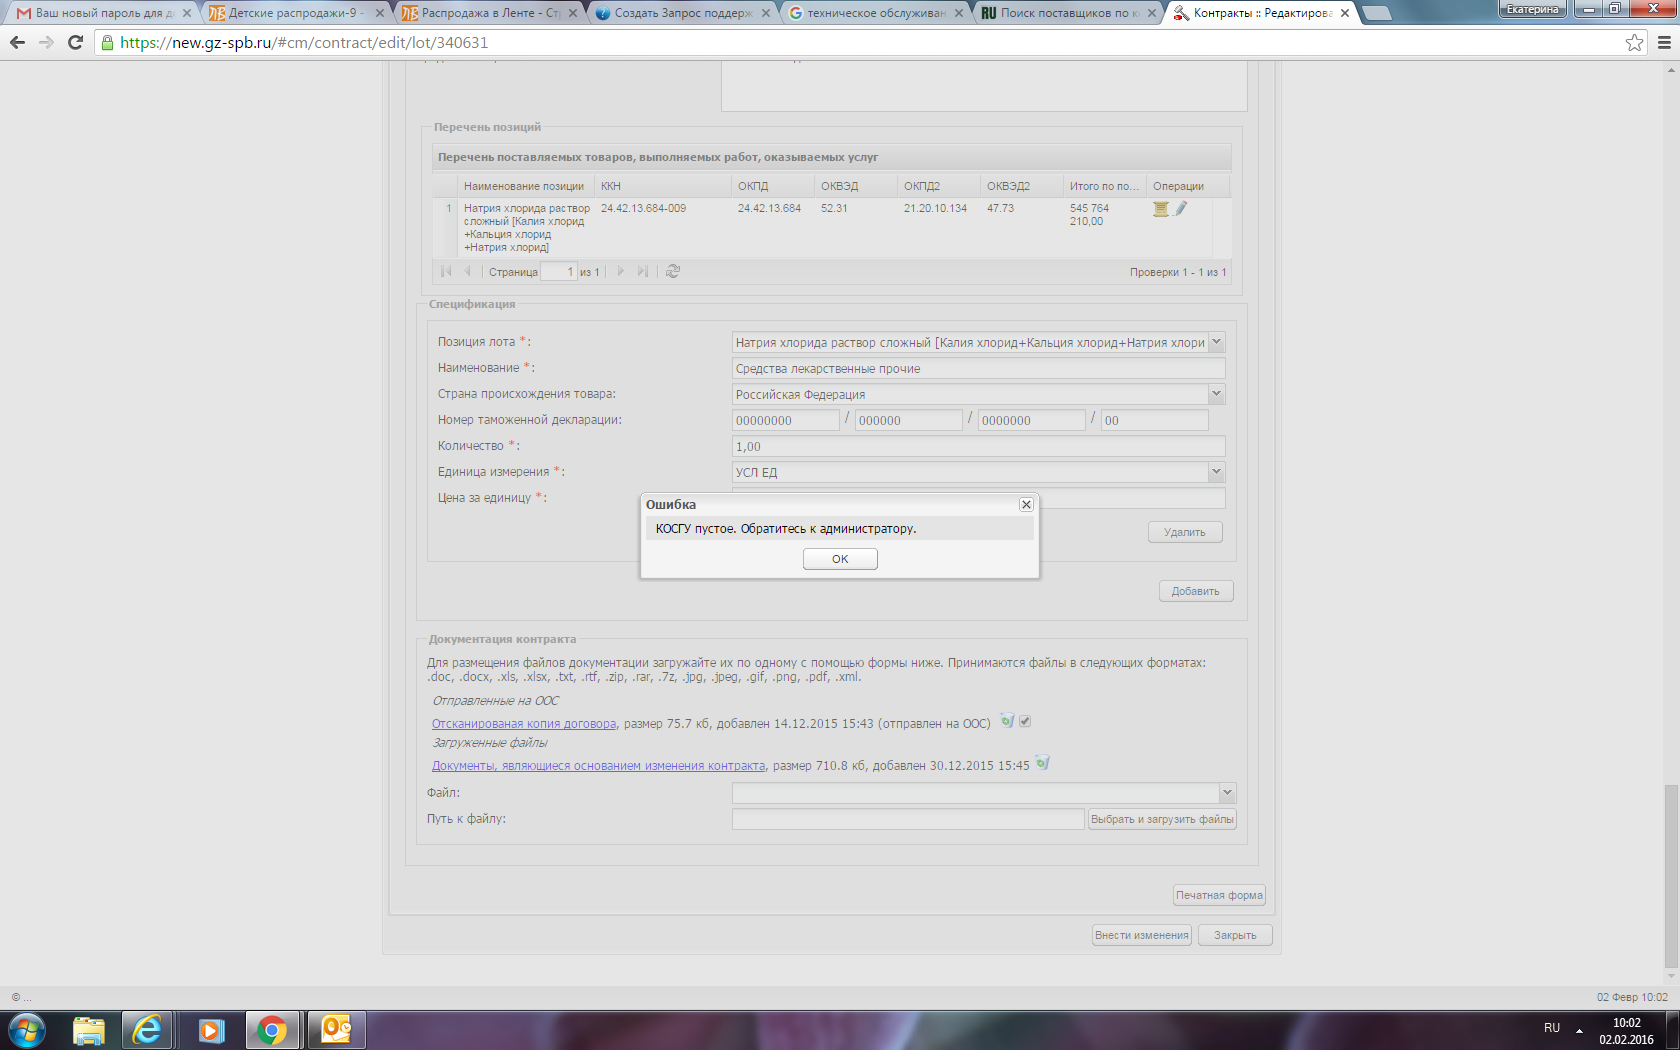Click the Количество input field
The width and height of the screenshot is (1680, 1050).
coord(979,446)
